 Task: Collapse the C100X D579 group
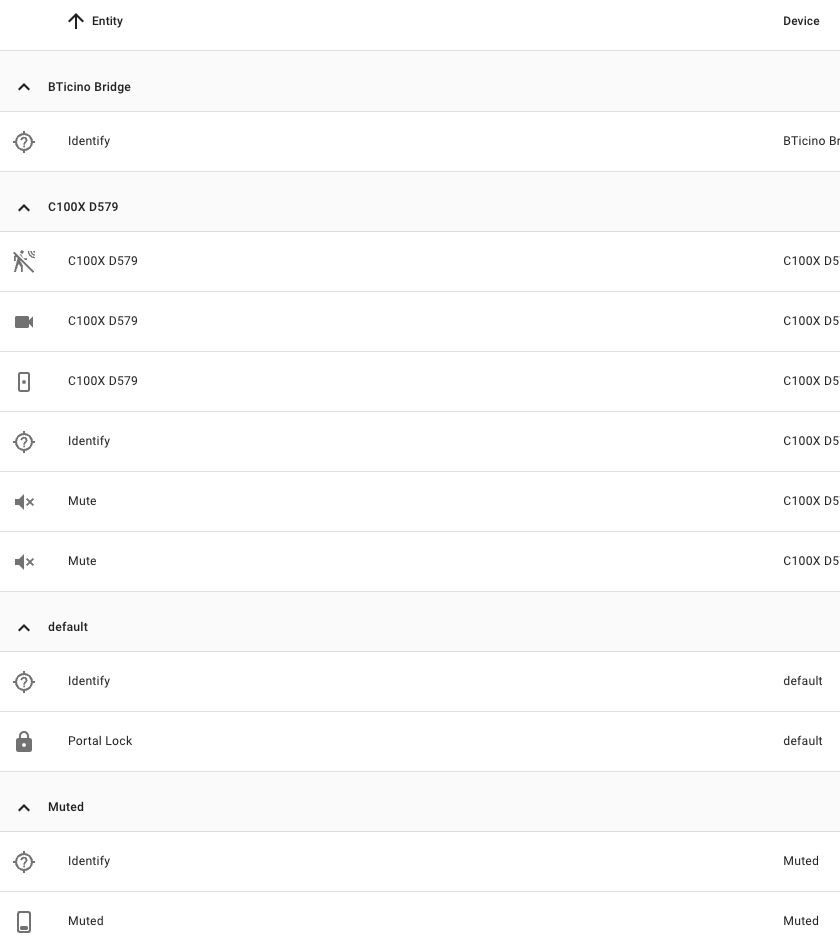(x=24, y=207)
